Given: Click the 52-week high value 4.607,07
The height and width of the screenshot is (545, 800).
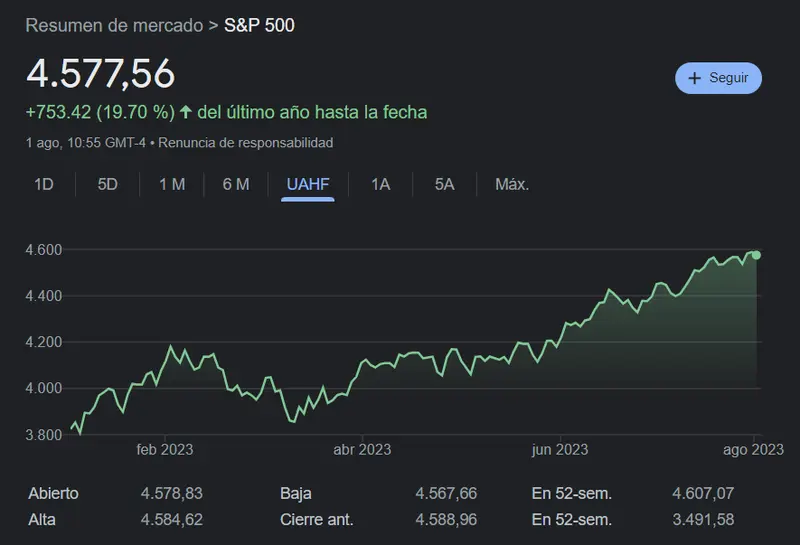Looking at the screenshot, I should click(703, 493).
